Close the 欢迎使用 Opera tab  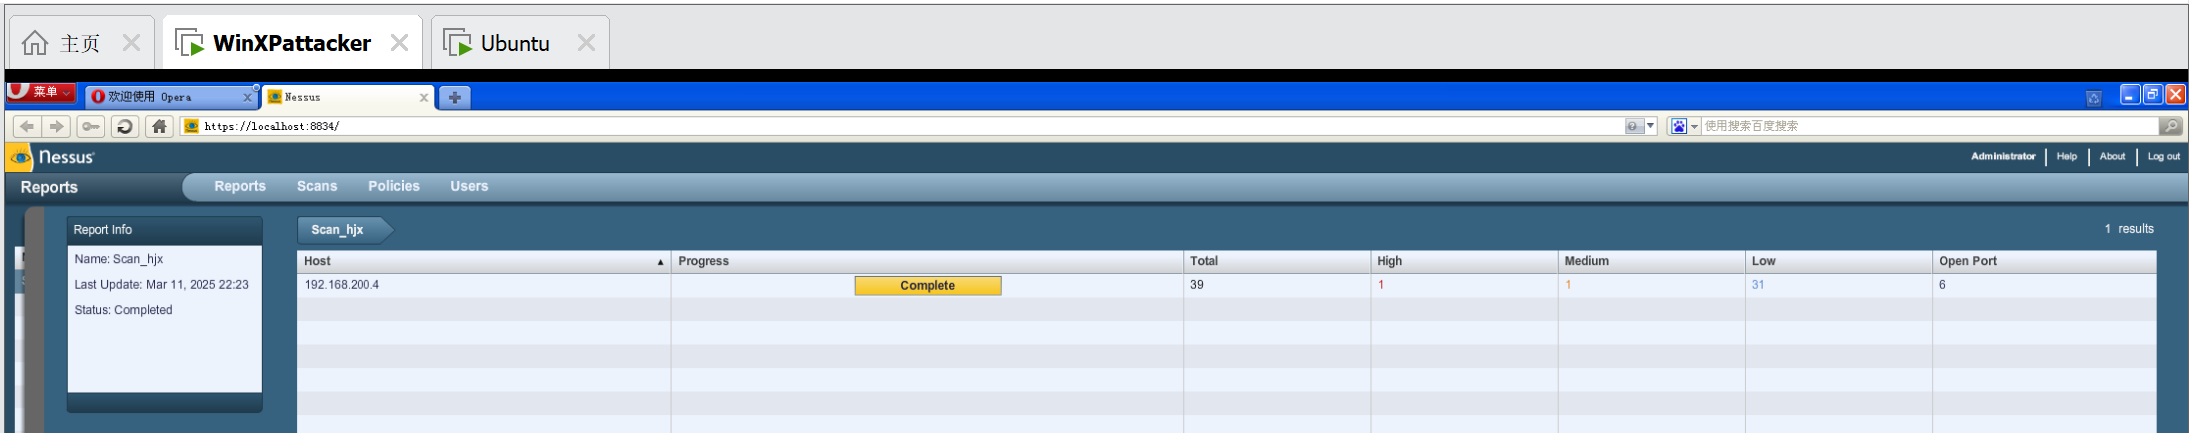(x=248, y=98)
